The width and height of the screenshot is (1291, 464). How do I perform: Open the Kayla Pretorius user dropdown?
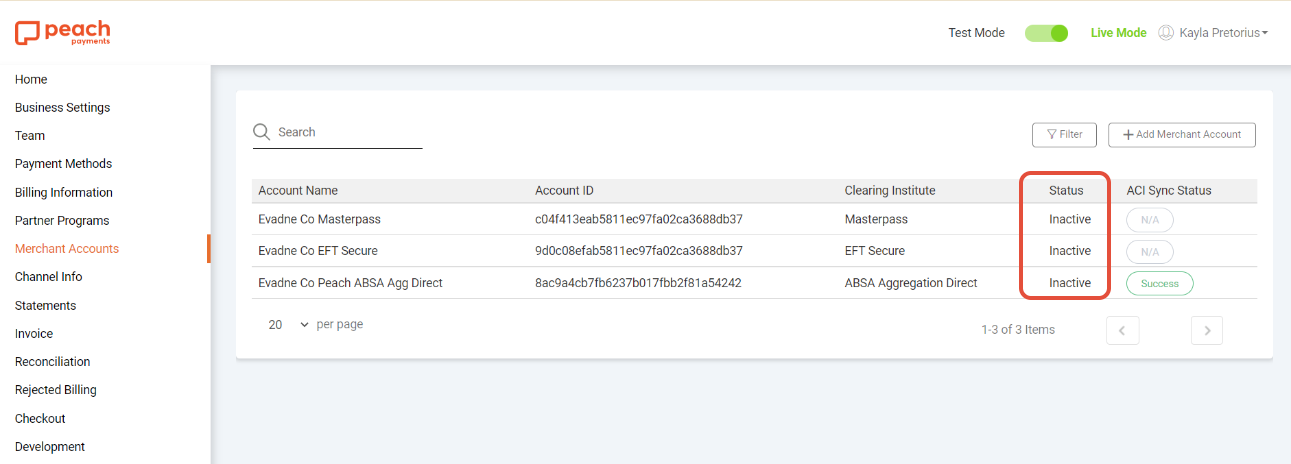1224,33
